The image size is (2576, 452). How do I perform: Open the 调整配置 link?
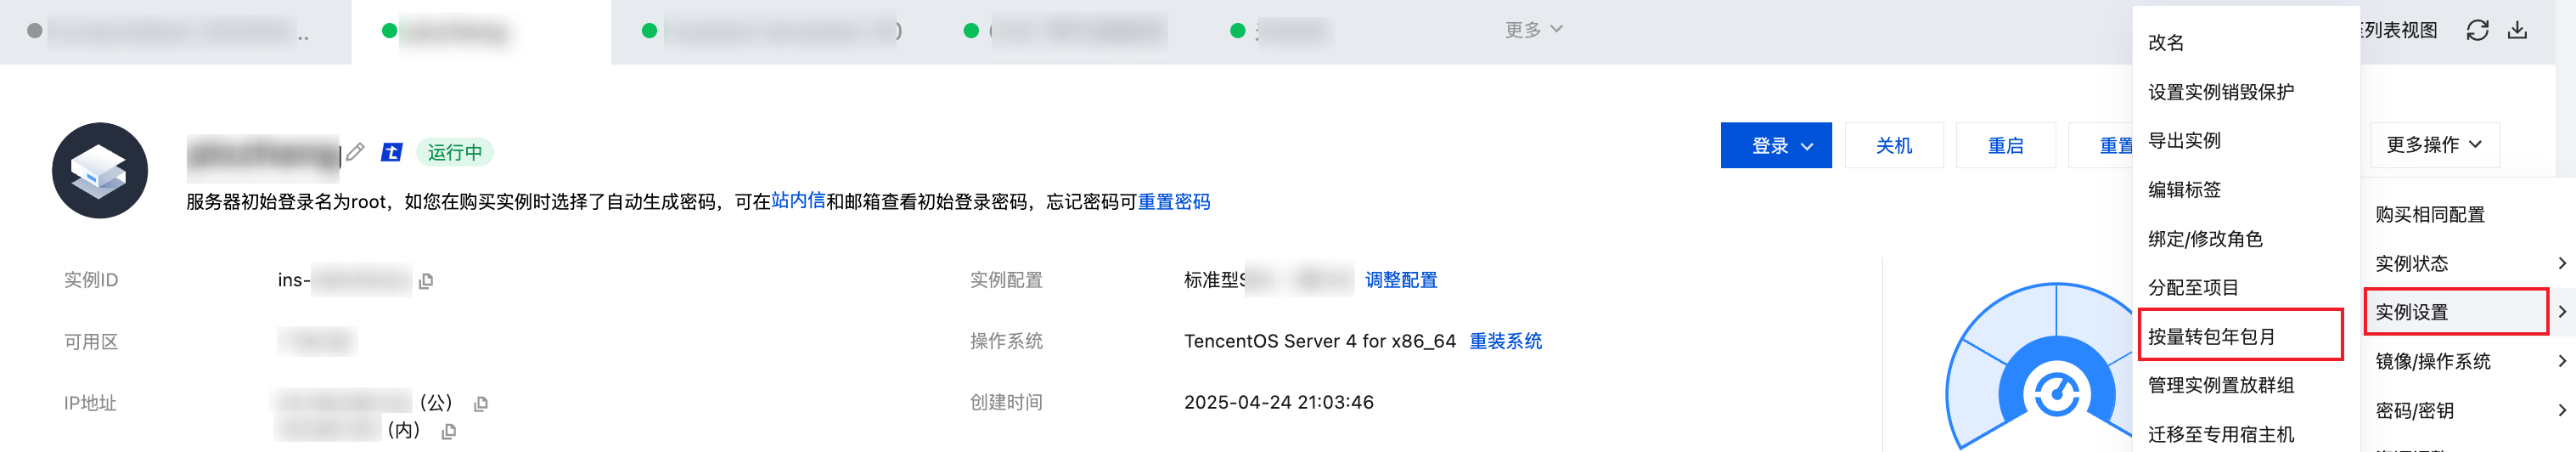tap(1401, 280)
